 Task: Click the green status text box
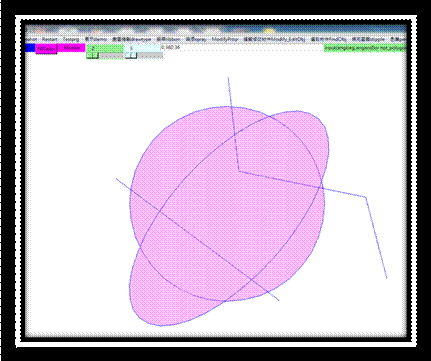click(365, 48)
